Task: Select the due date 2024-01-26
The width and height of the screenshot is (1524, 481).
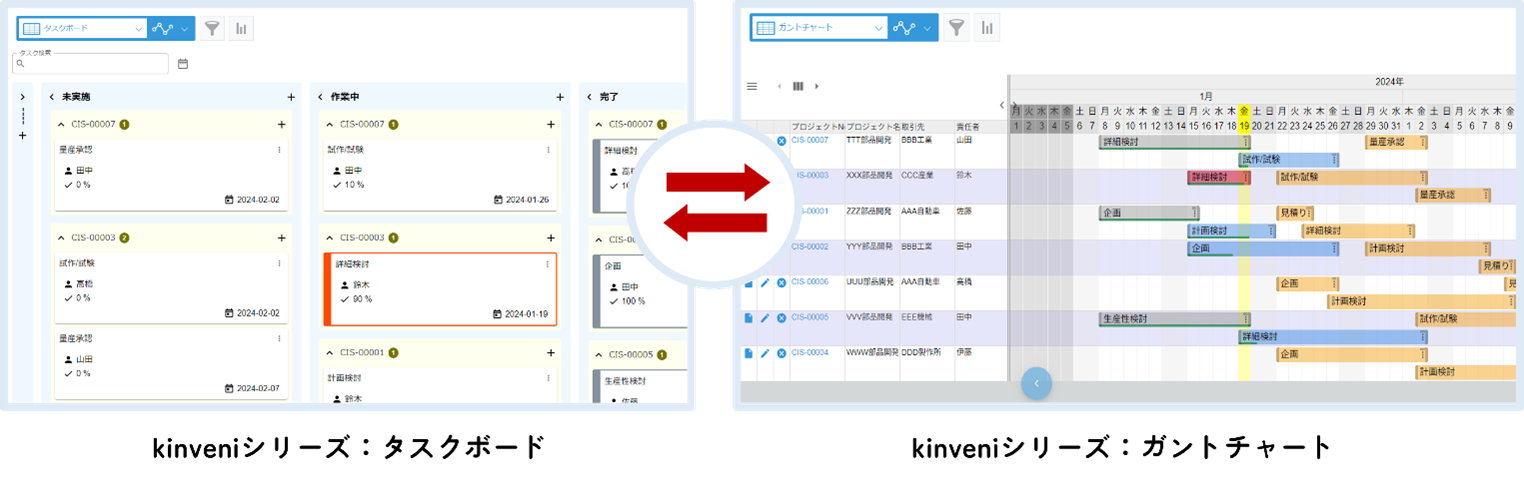Action: tap(522, 199)
